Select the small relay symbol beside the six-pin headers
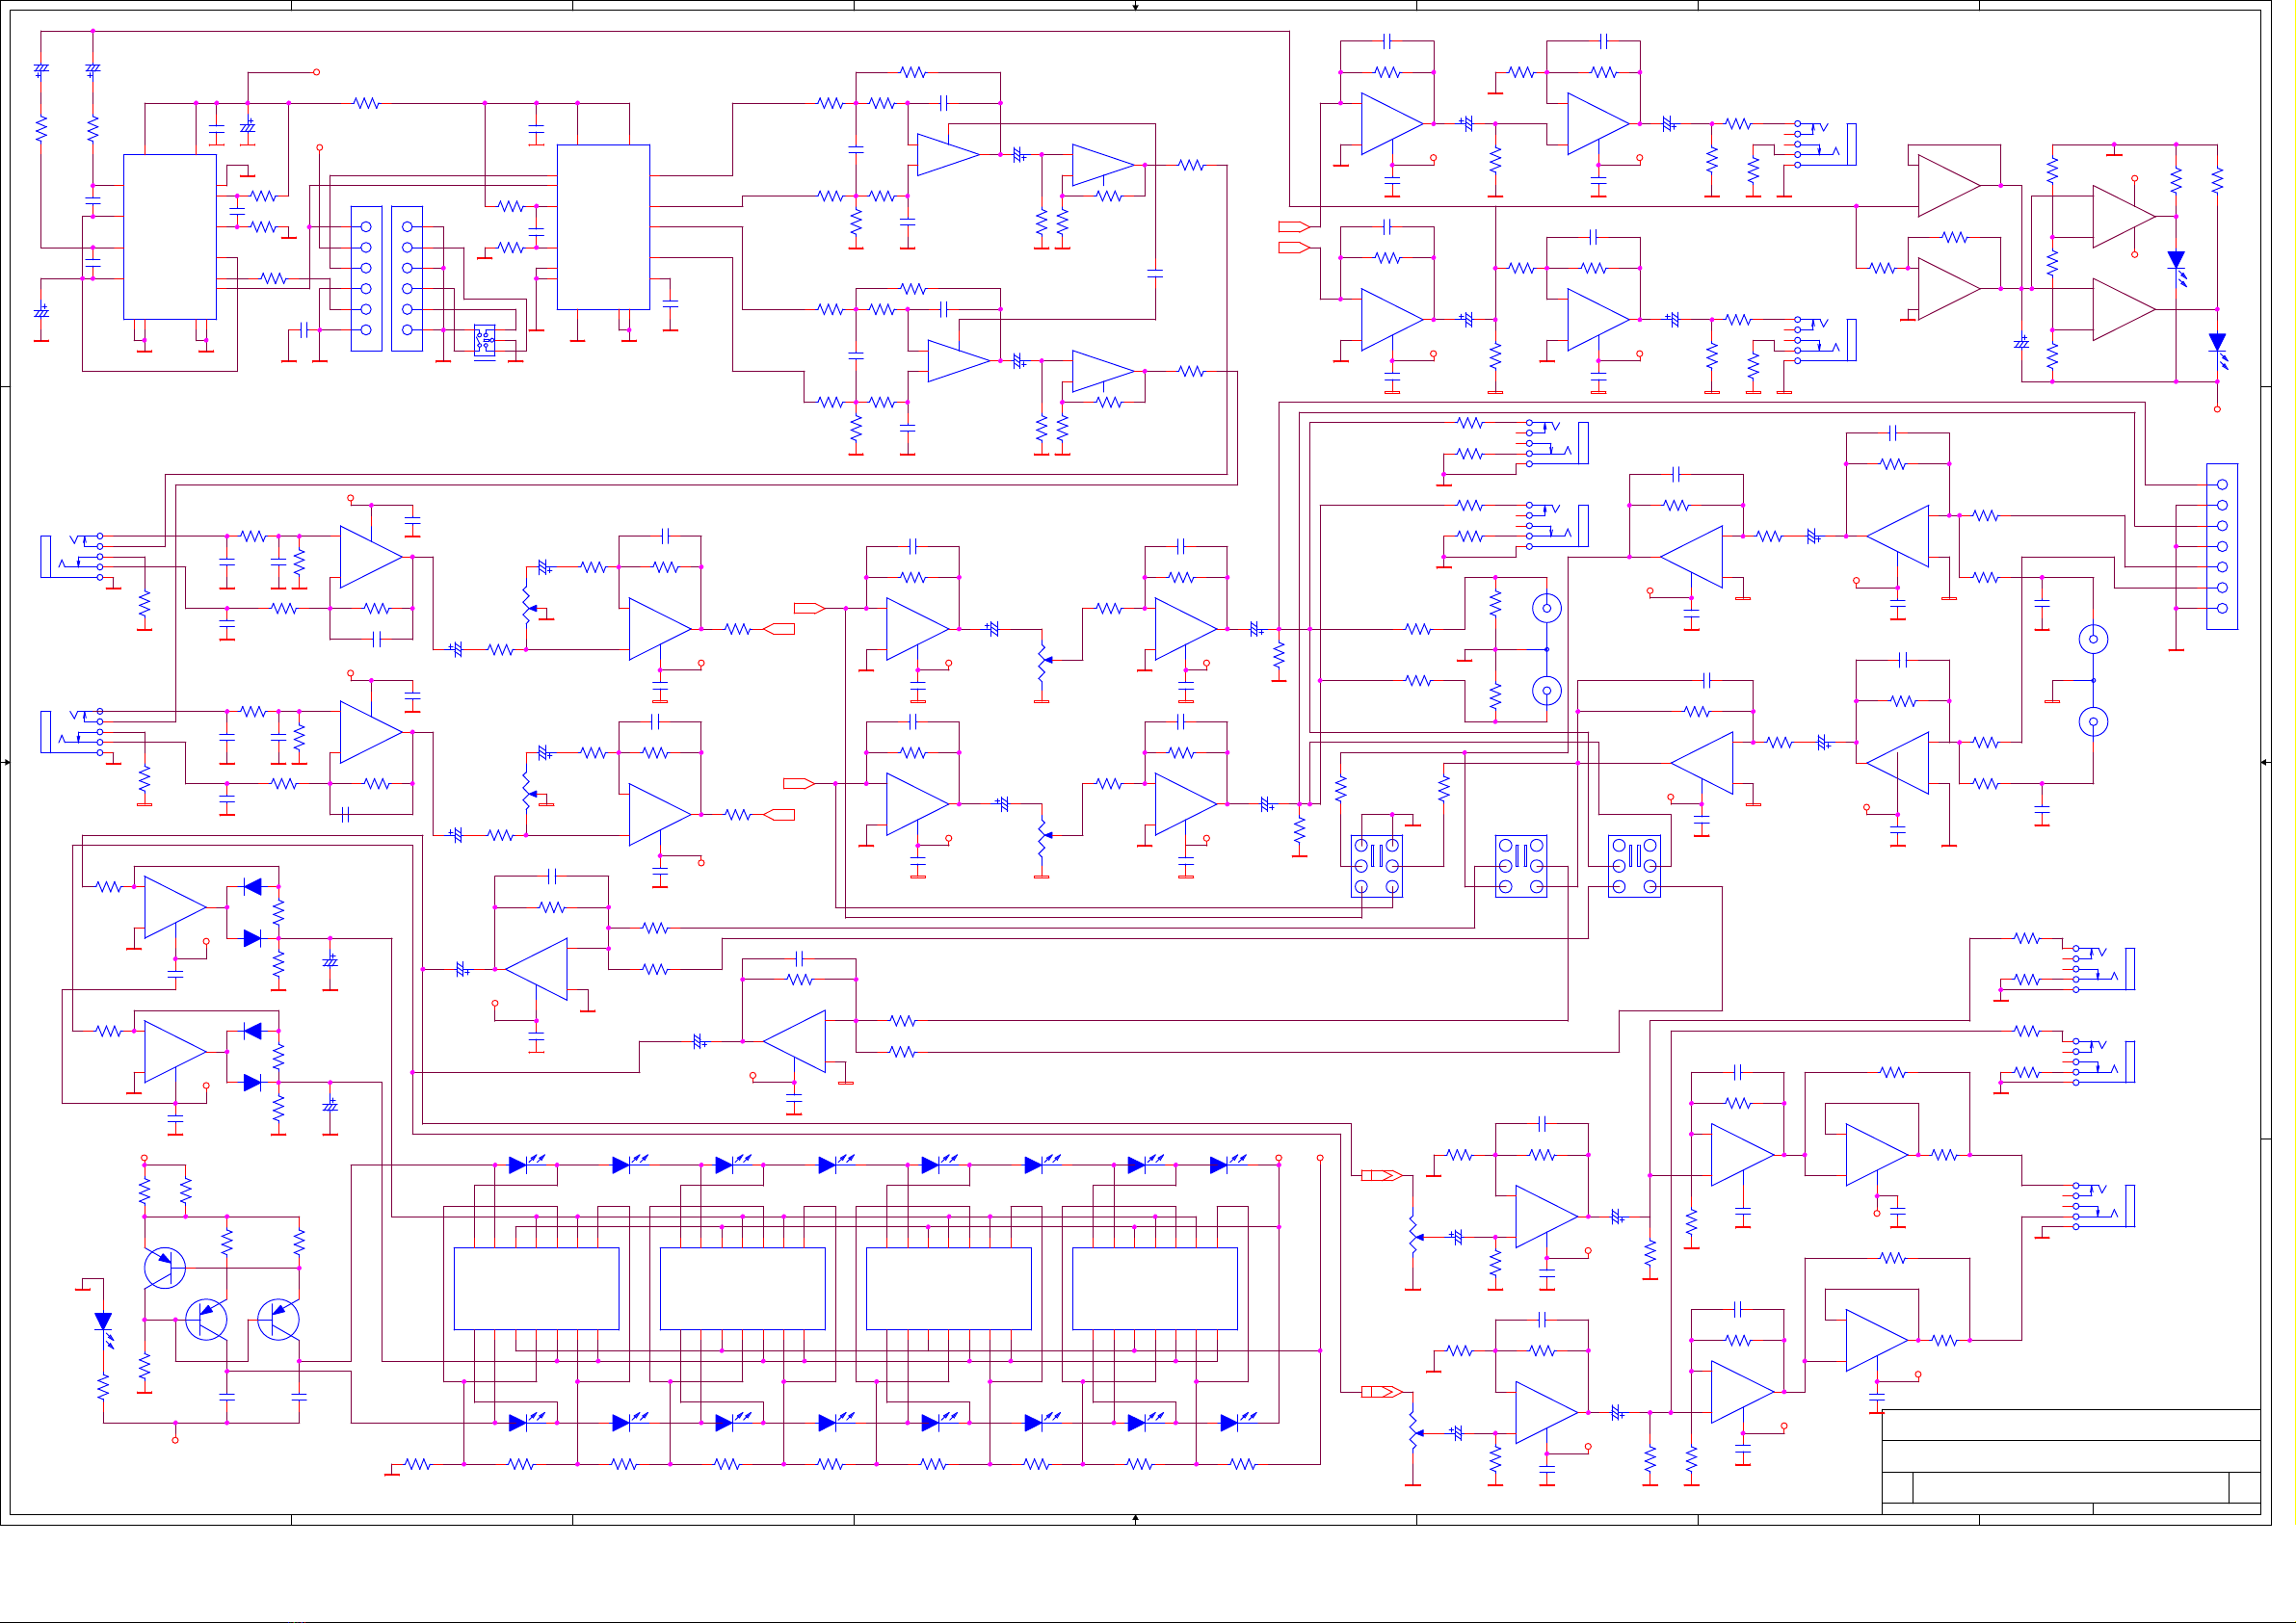Image resolution: width=2296 pixels, height=1623 pixels. pyautogui.click(x=484, y=342)
